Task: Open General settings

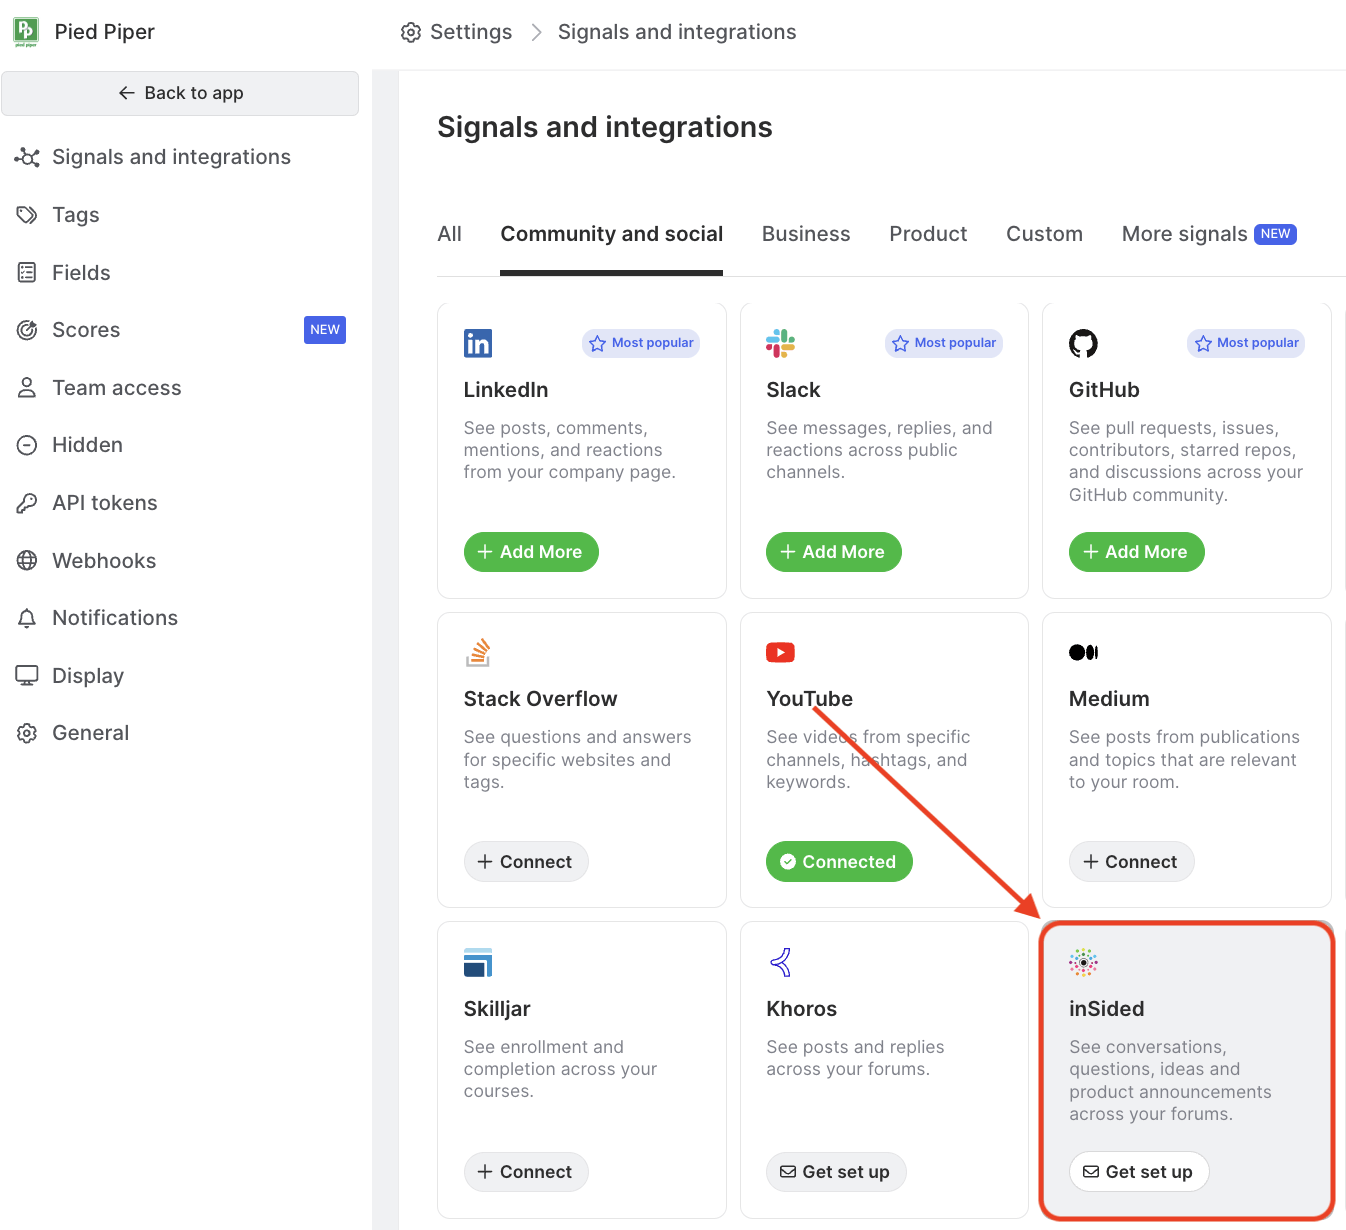Action: pos(90,733)
